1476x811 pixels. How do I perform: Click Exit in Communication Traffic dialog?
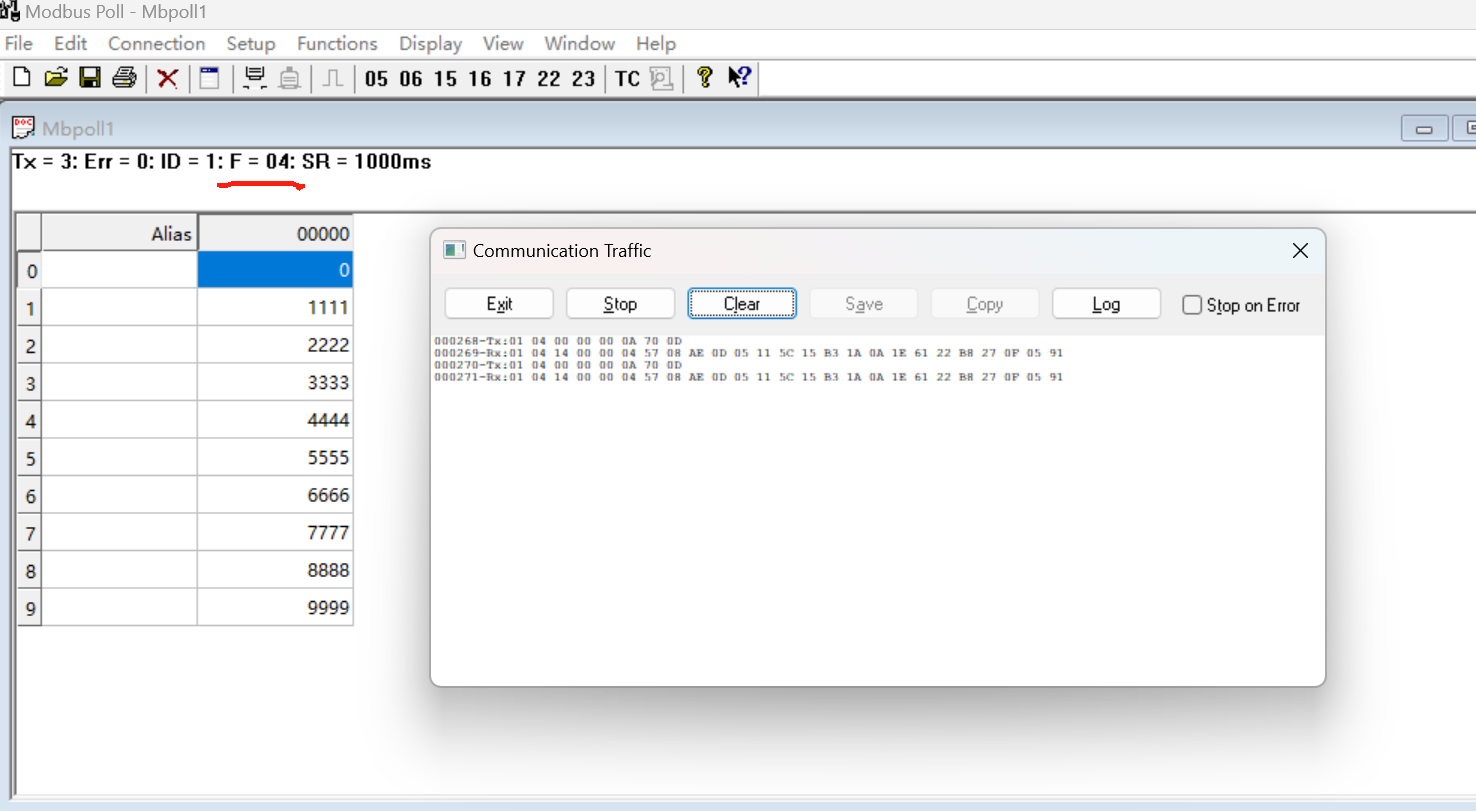coord(499,304)
